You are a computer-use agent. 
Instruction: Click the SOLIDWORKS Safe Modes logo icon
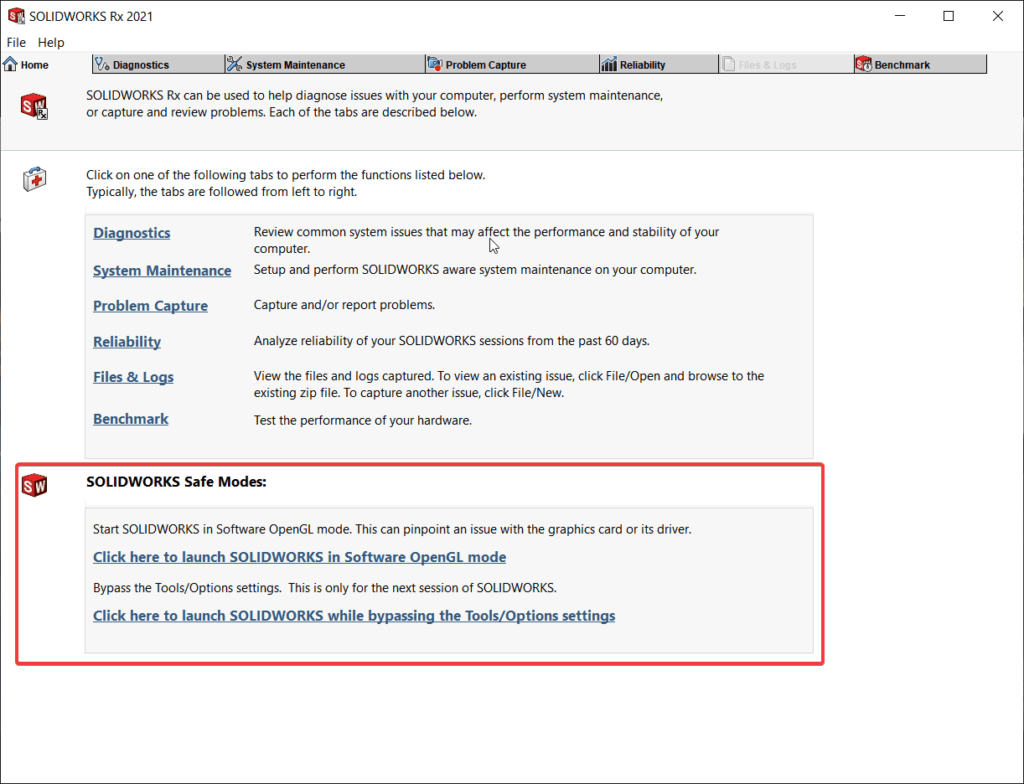[34, 485]
